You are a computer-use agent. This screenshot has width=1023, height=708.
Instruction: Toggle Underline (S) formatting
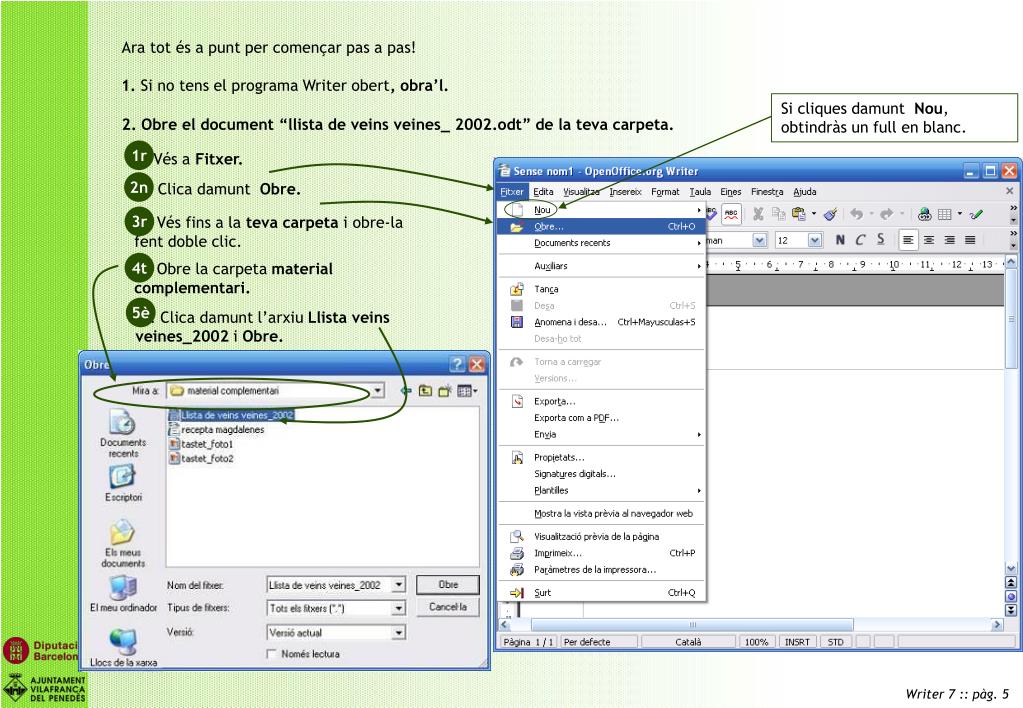point(881,240)
